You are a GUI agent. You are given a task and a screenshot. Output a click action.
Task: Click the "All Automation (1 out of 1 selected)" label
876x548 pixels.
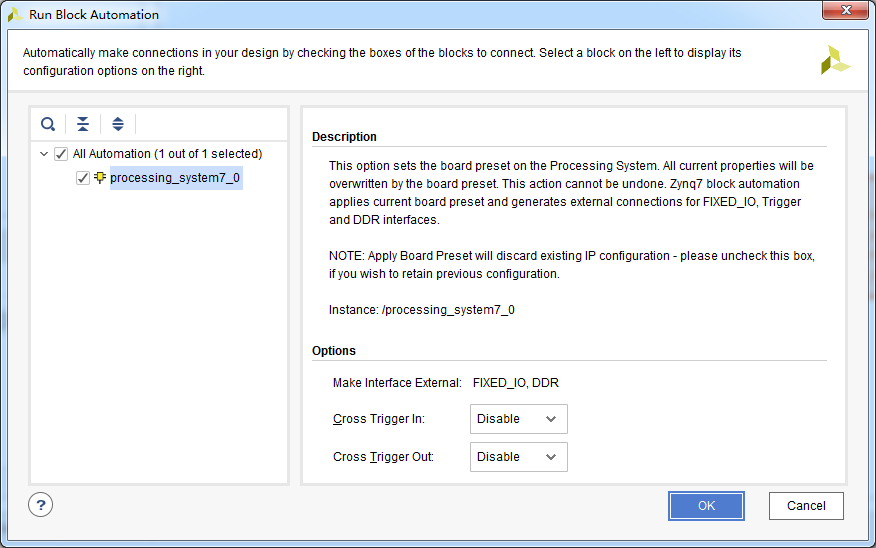point(168,154)
